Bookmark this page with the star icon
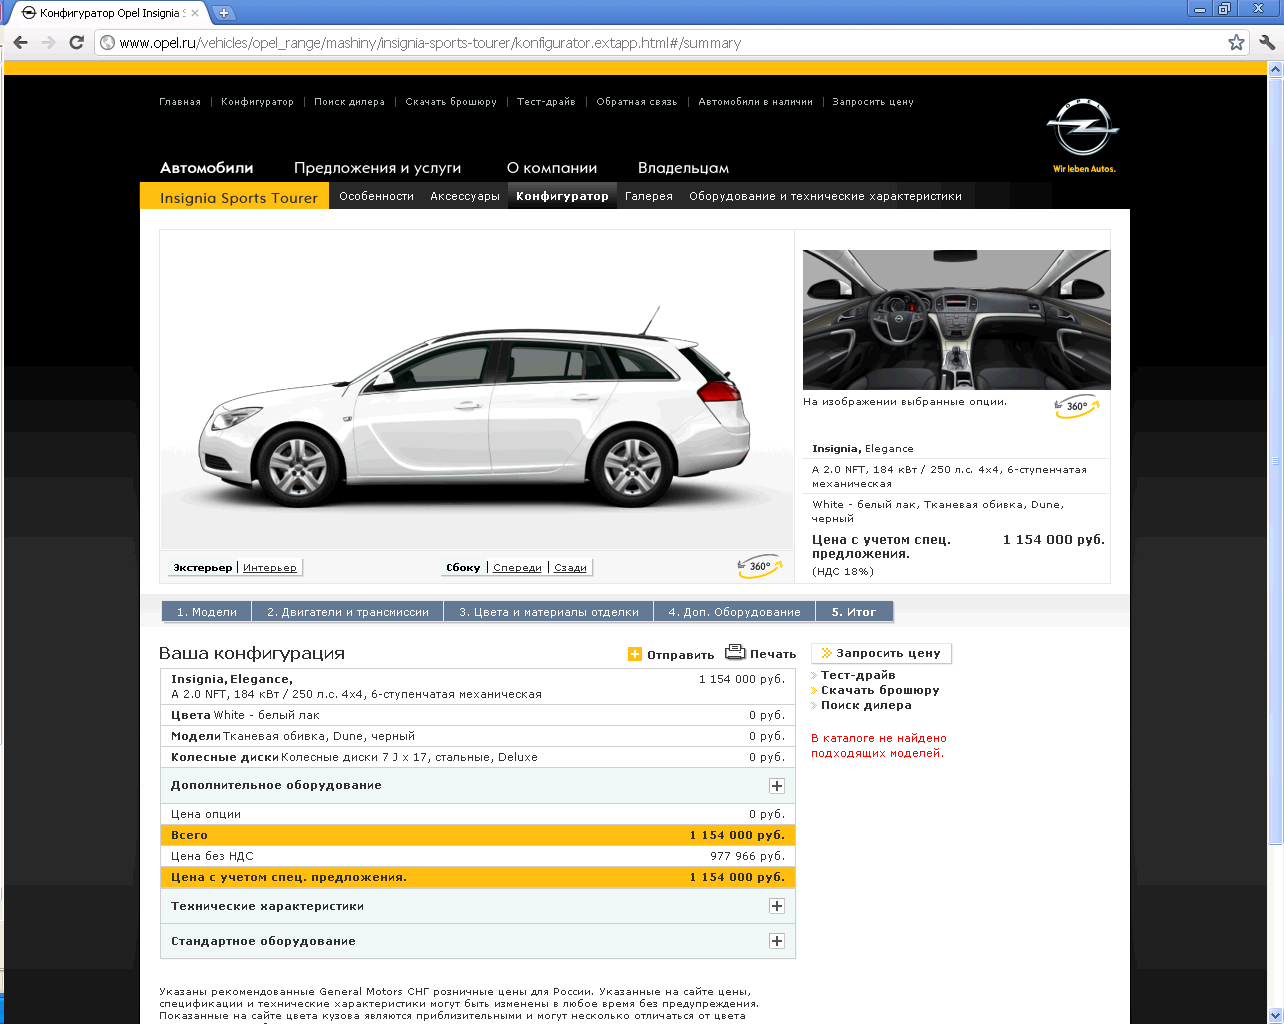The width and height of the screenshot is (1284, 1024). coord(1236,42)
